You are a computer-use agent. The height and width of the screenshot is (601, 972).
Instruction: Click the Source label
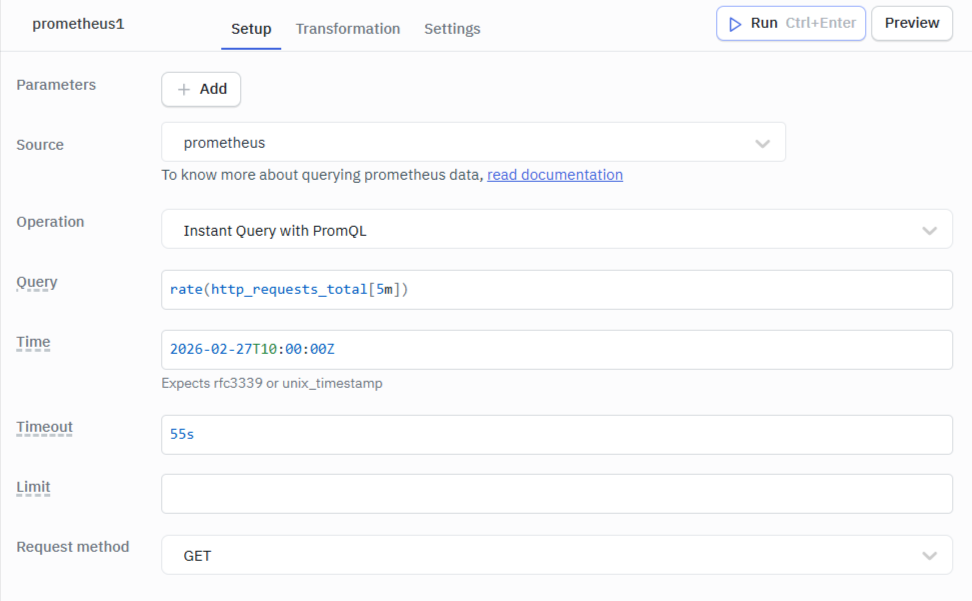click(x=40, y=145)
